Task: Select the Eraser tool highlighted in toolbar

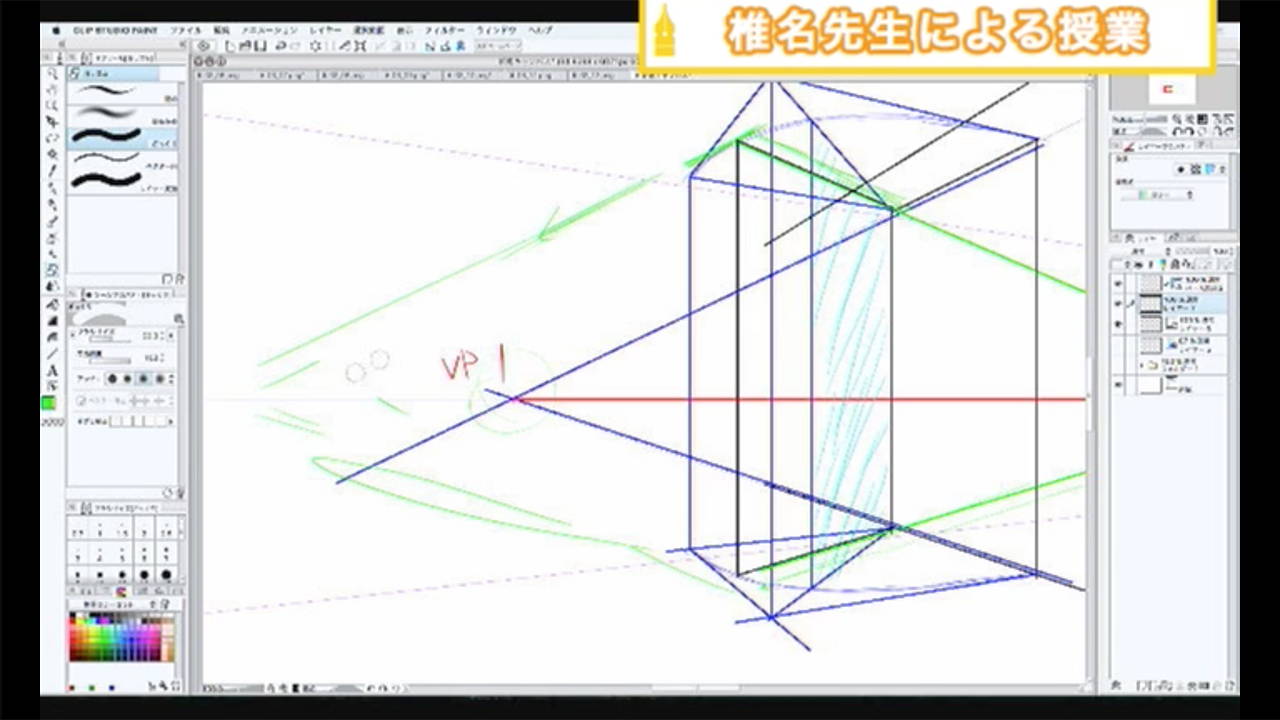Action: pyautogui.click(x=52, y=270)
